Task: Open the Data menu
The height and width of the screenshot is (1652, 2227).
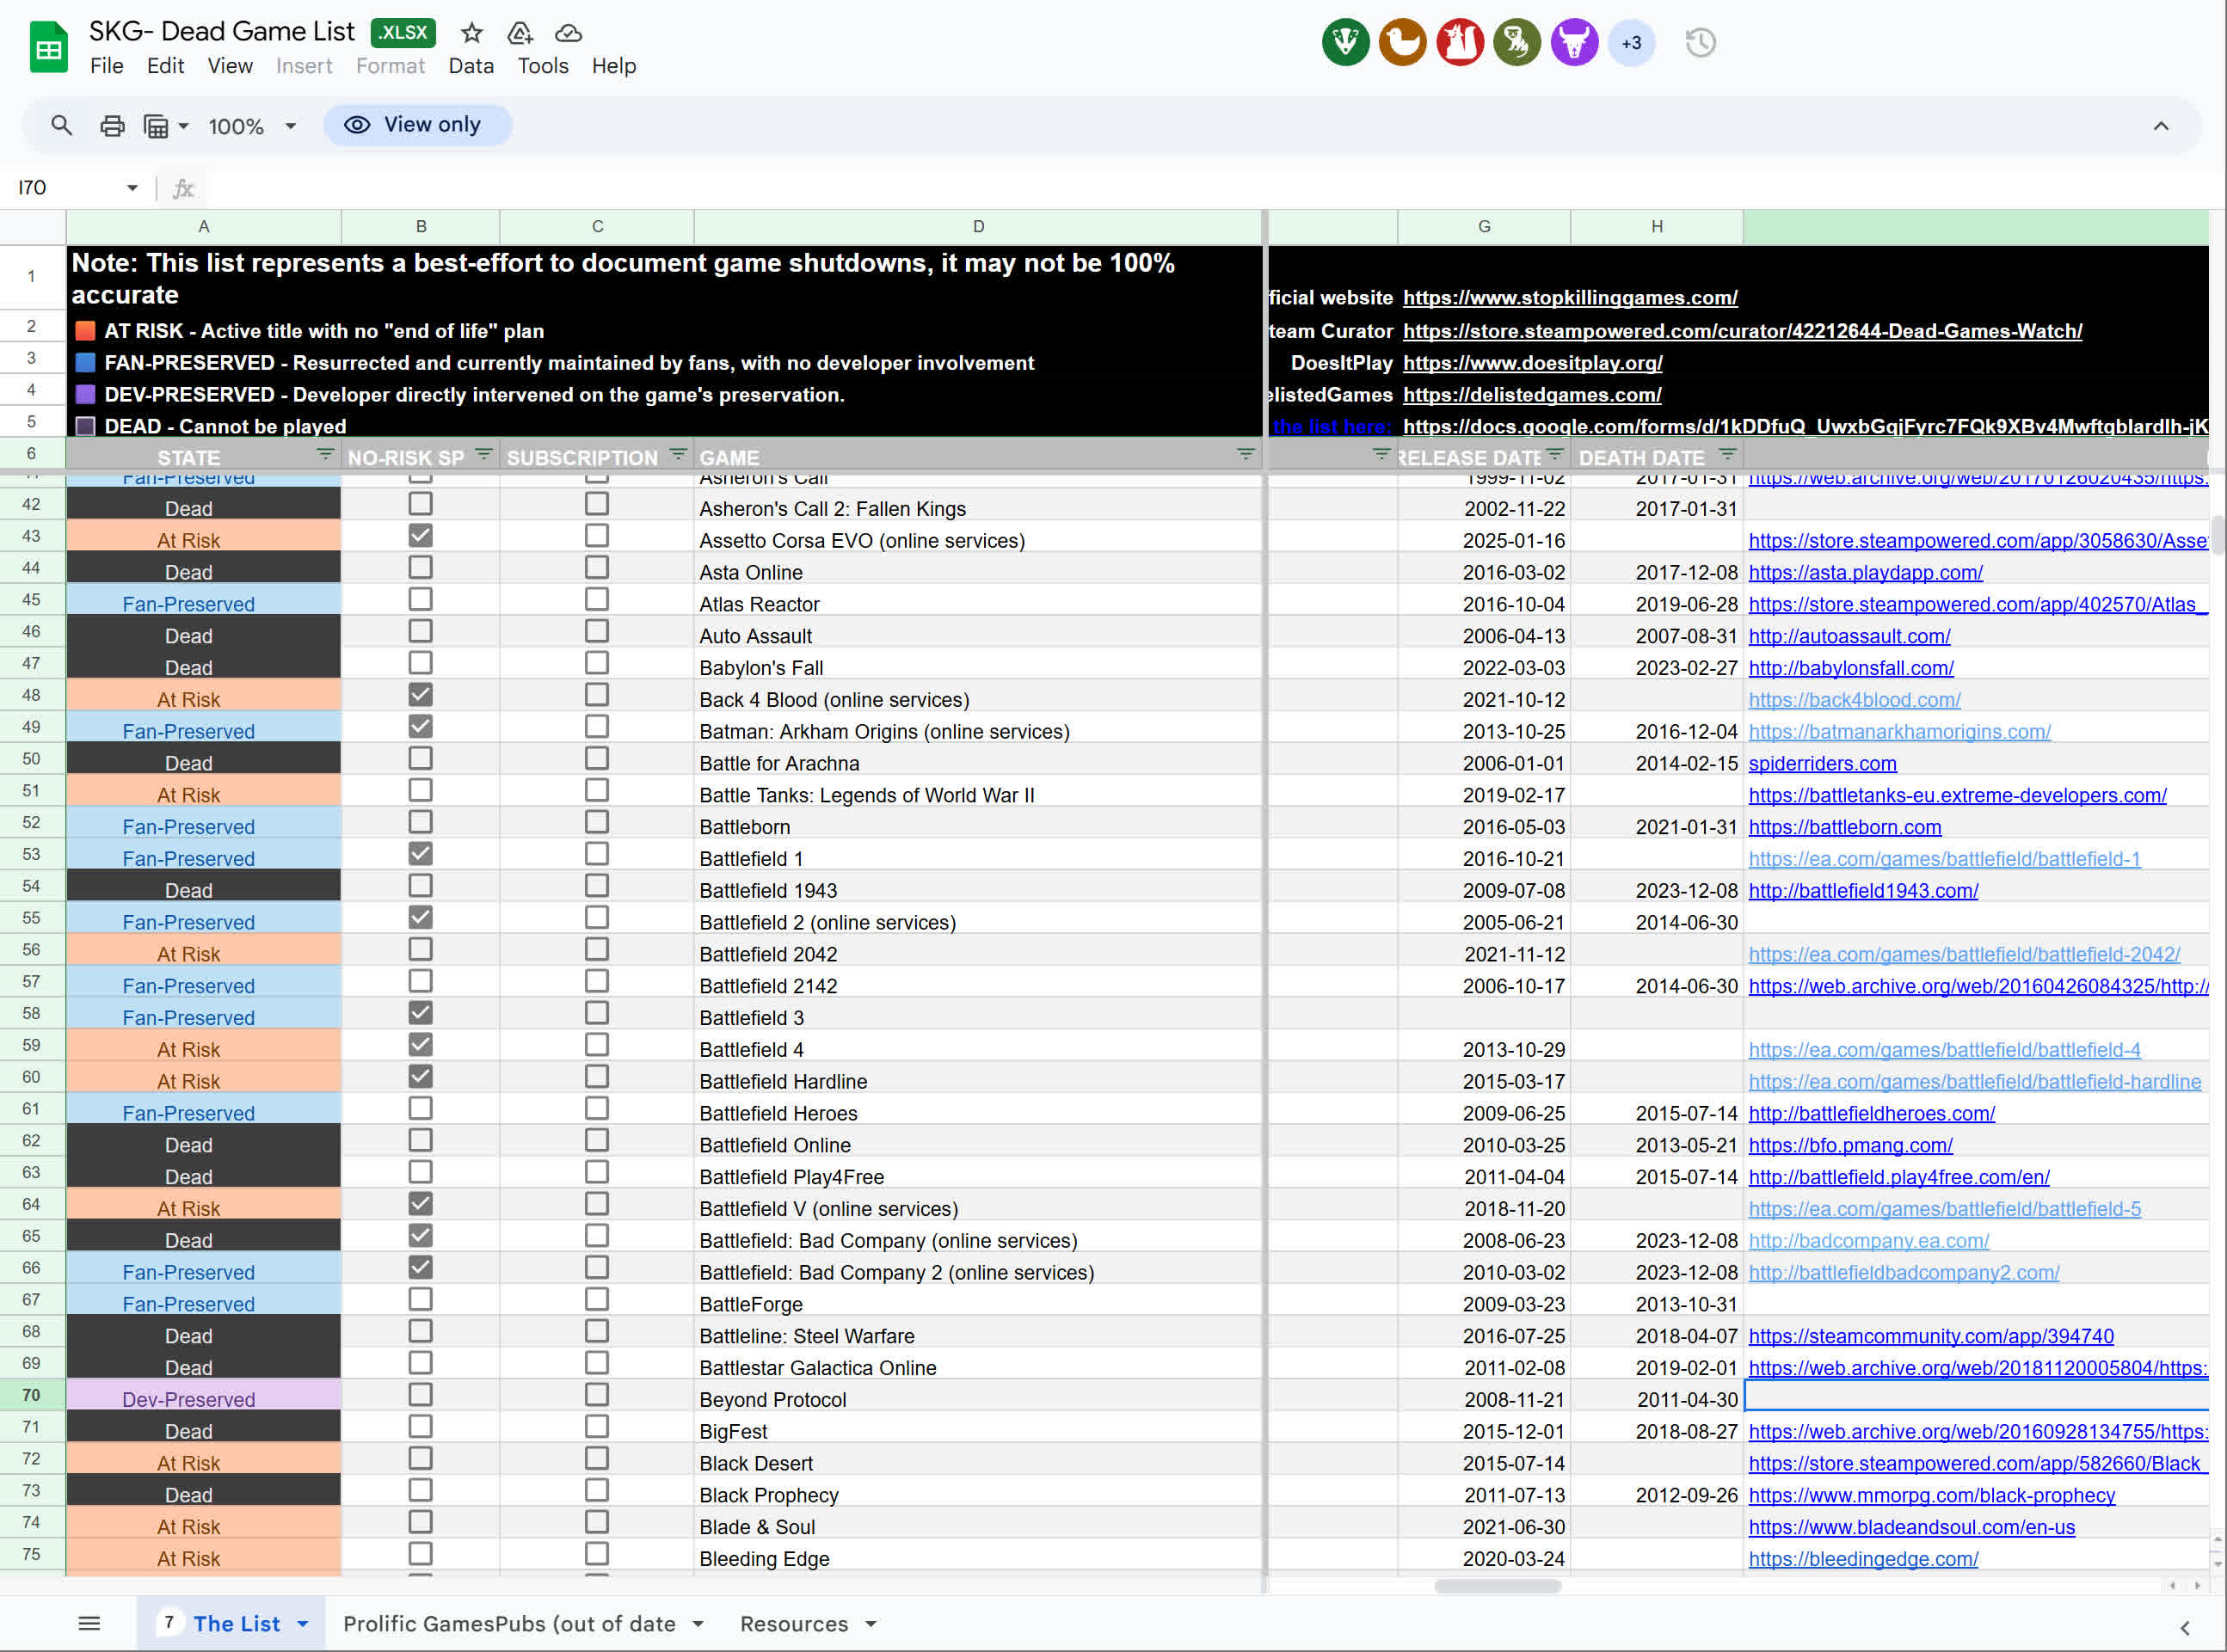Action: [x=470, y=66]
